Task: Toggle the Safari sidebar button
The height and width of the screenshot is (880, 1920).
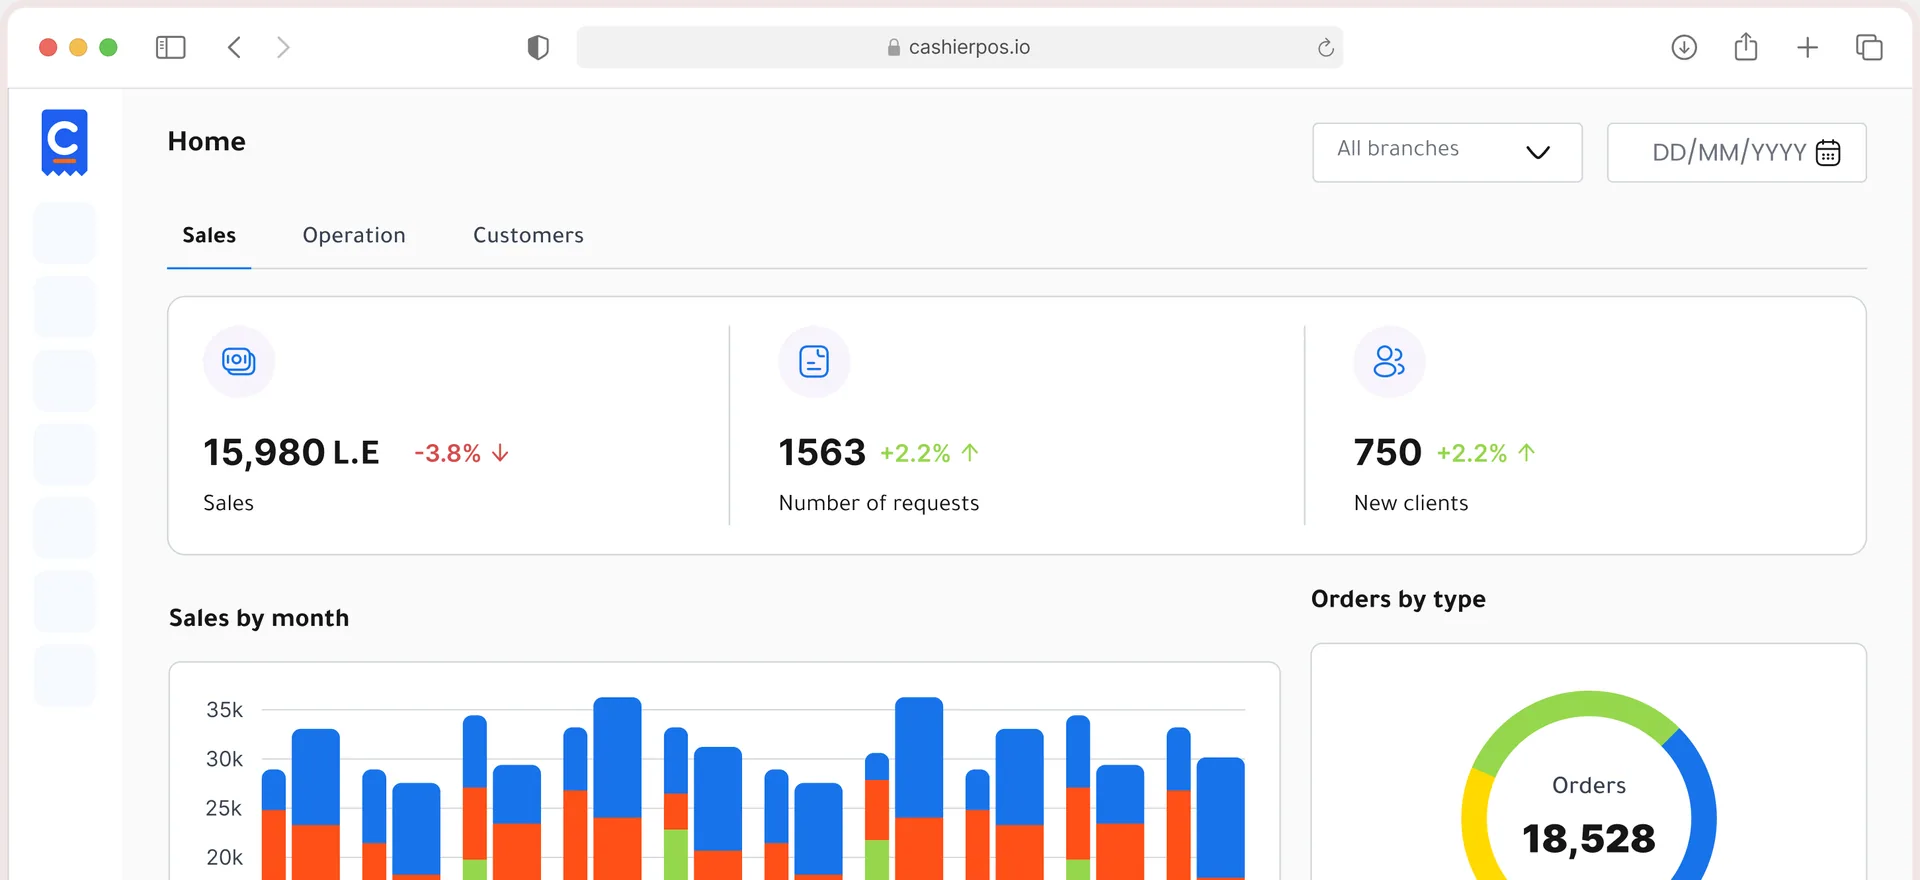Action: click(x=171, y=47)
